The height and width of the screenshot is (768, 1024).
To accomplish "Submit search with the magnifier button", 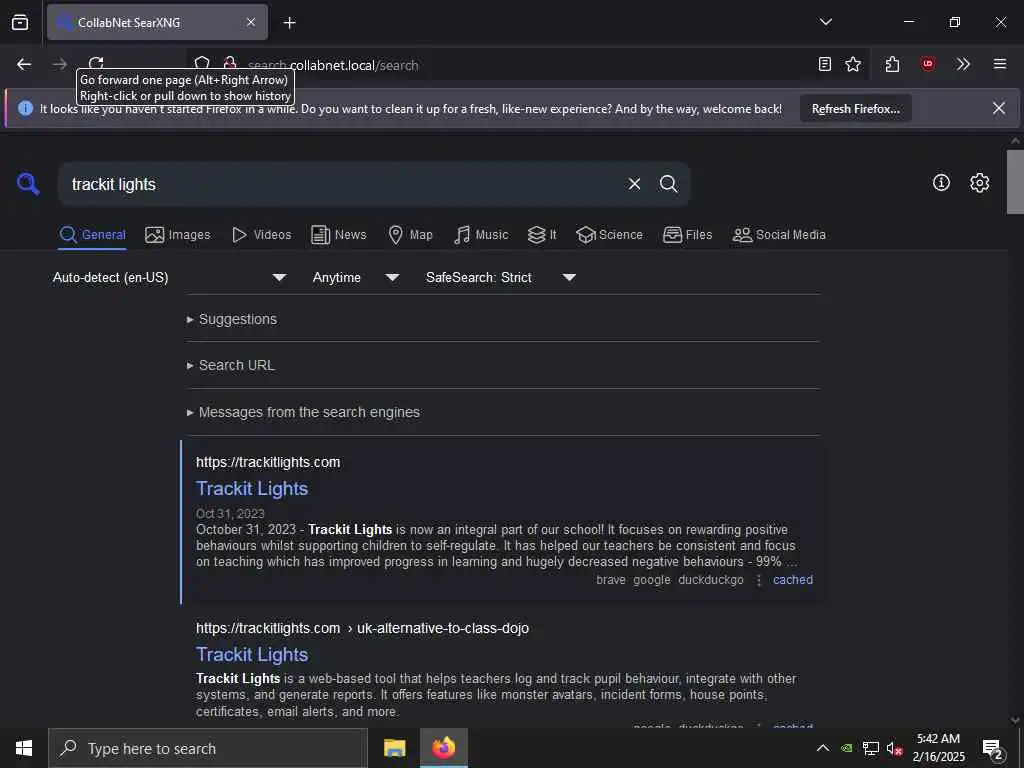I will point(668,184).
